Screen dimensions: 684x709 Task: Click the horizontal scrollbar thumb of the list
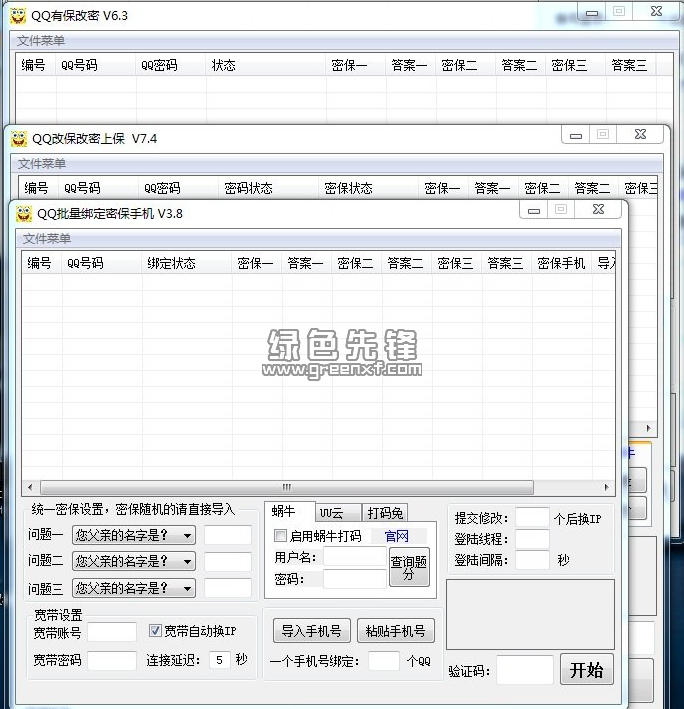[287, 487]
